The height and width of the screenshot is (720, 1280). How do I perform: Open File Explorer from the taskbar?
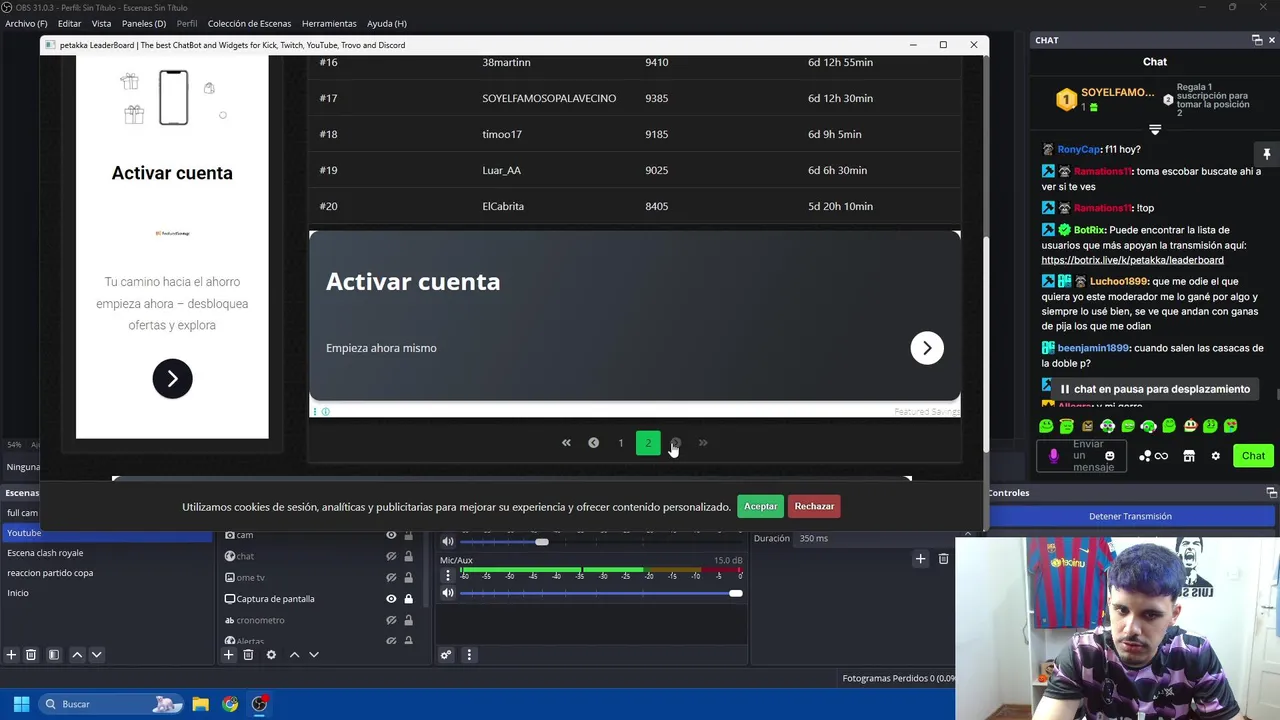[200, 704]
